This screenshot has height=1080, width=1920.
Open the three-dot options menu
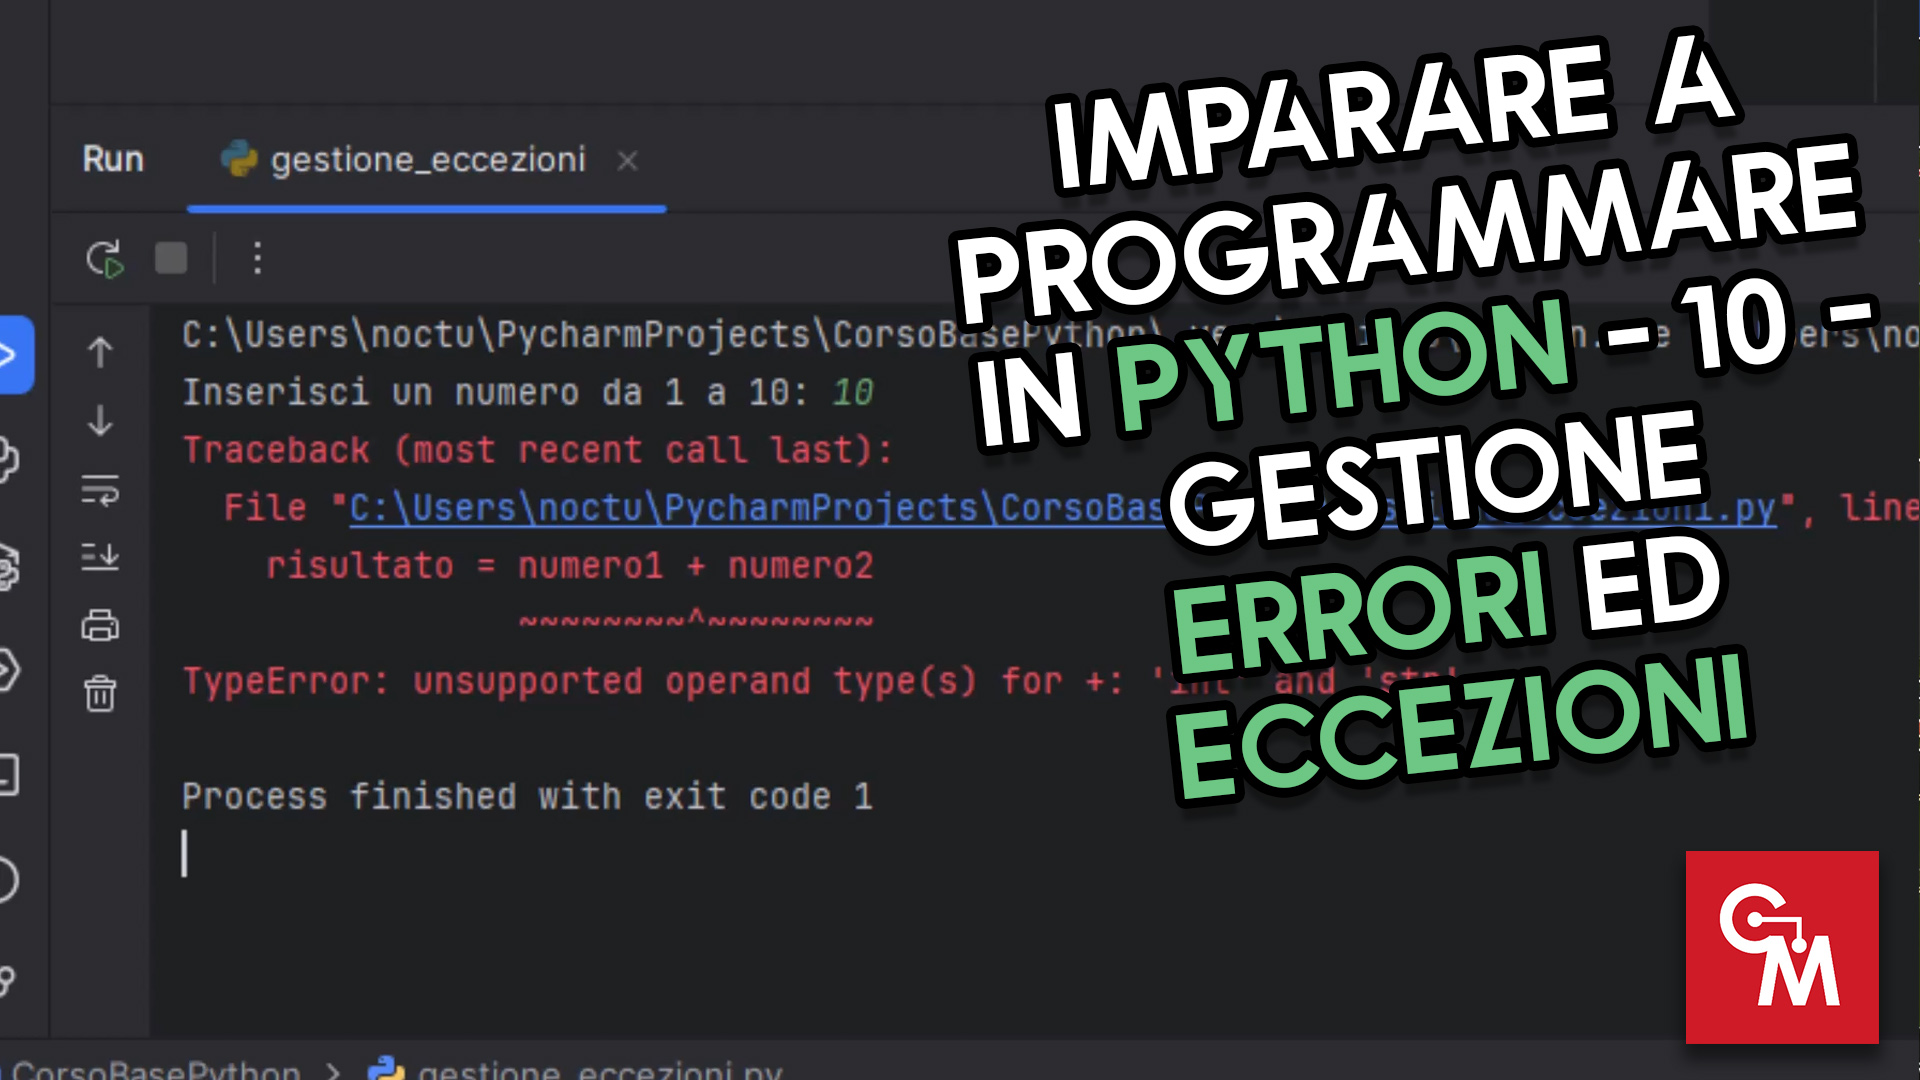point(257,258)
